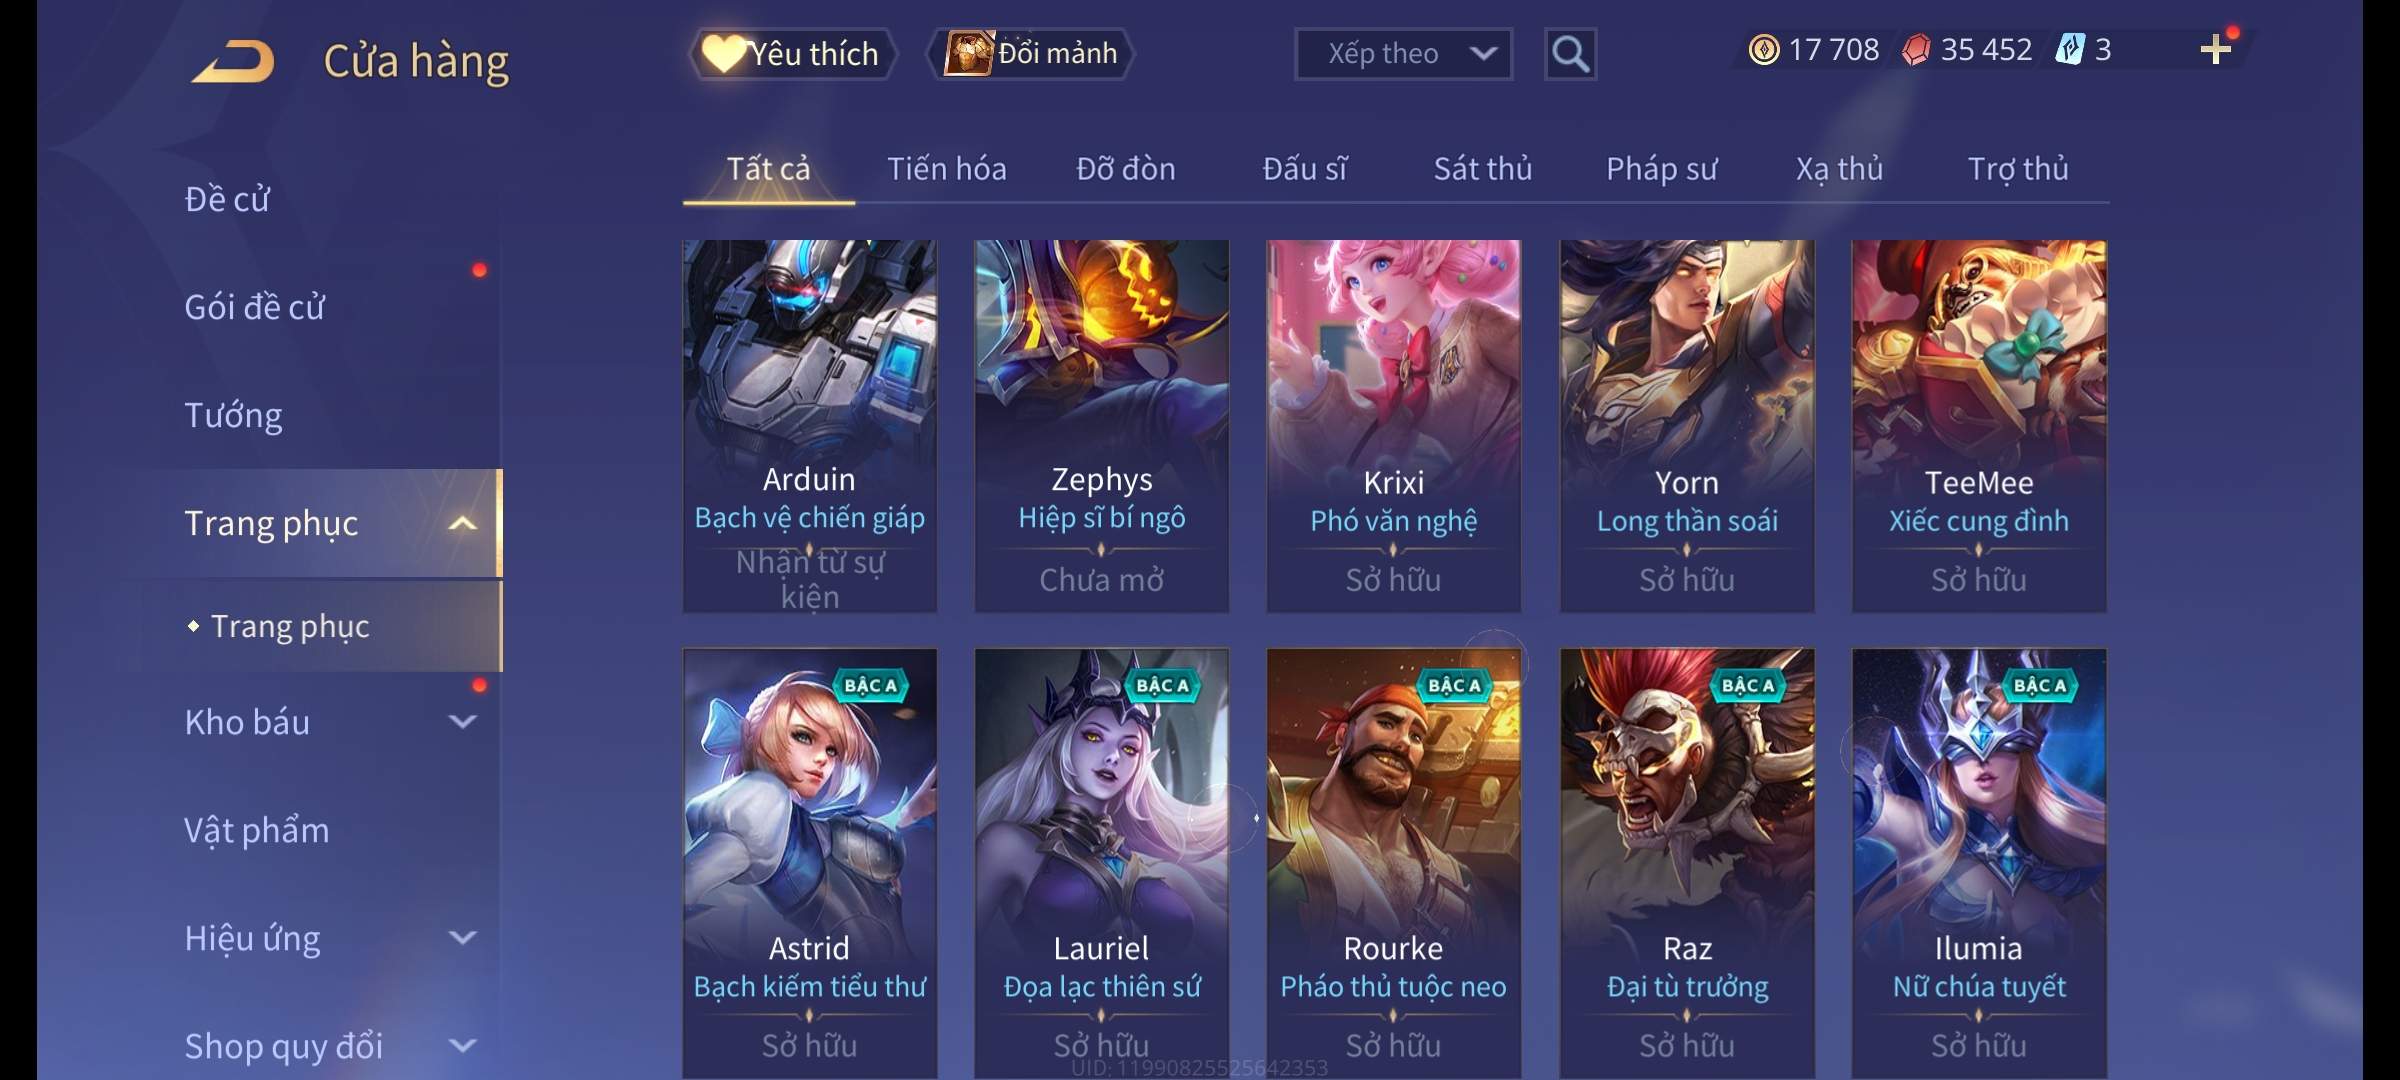This screenshot has width=2400, height=1080.
Task: Open the search magnifier icon
Action: click(x=1570, y=54)
